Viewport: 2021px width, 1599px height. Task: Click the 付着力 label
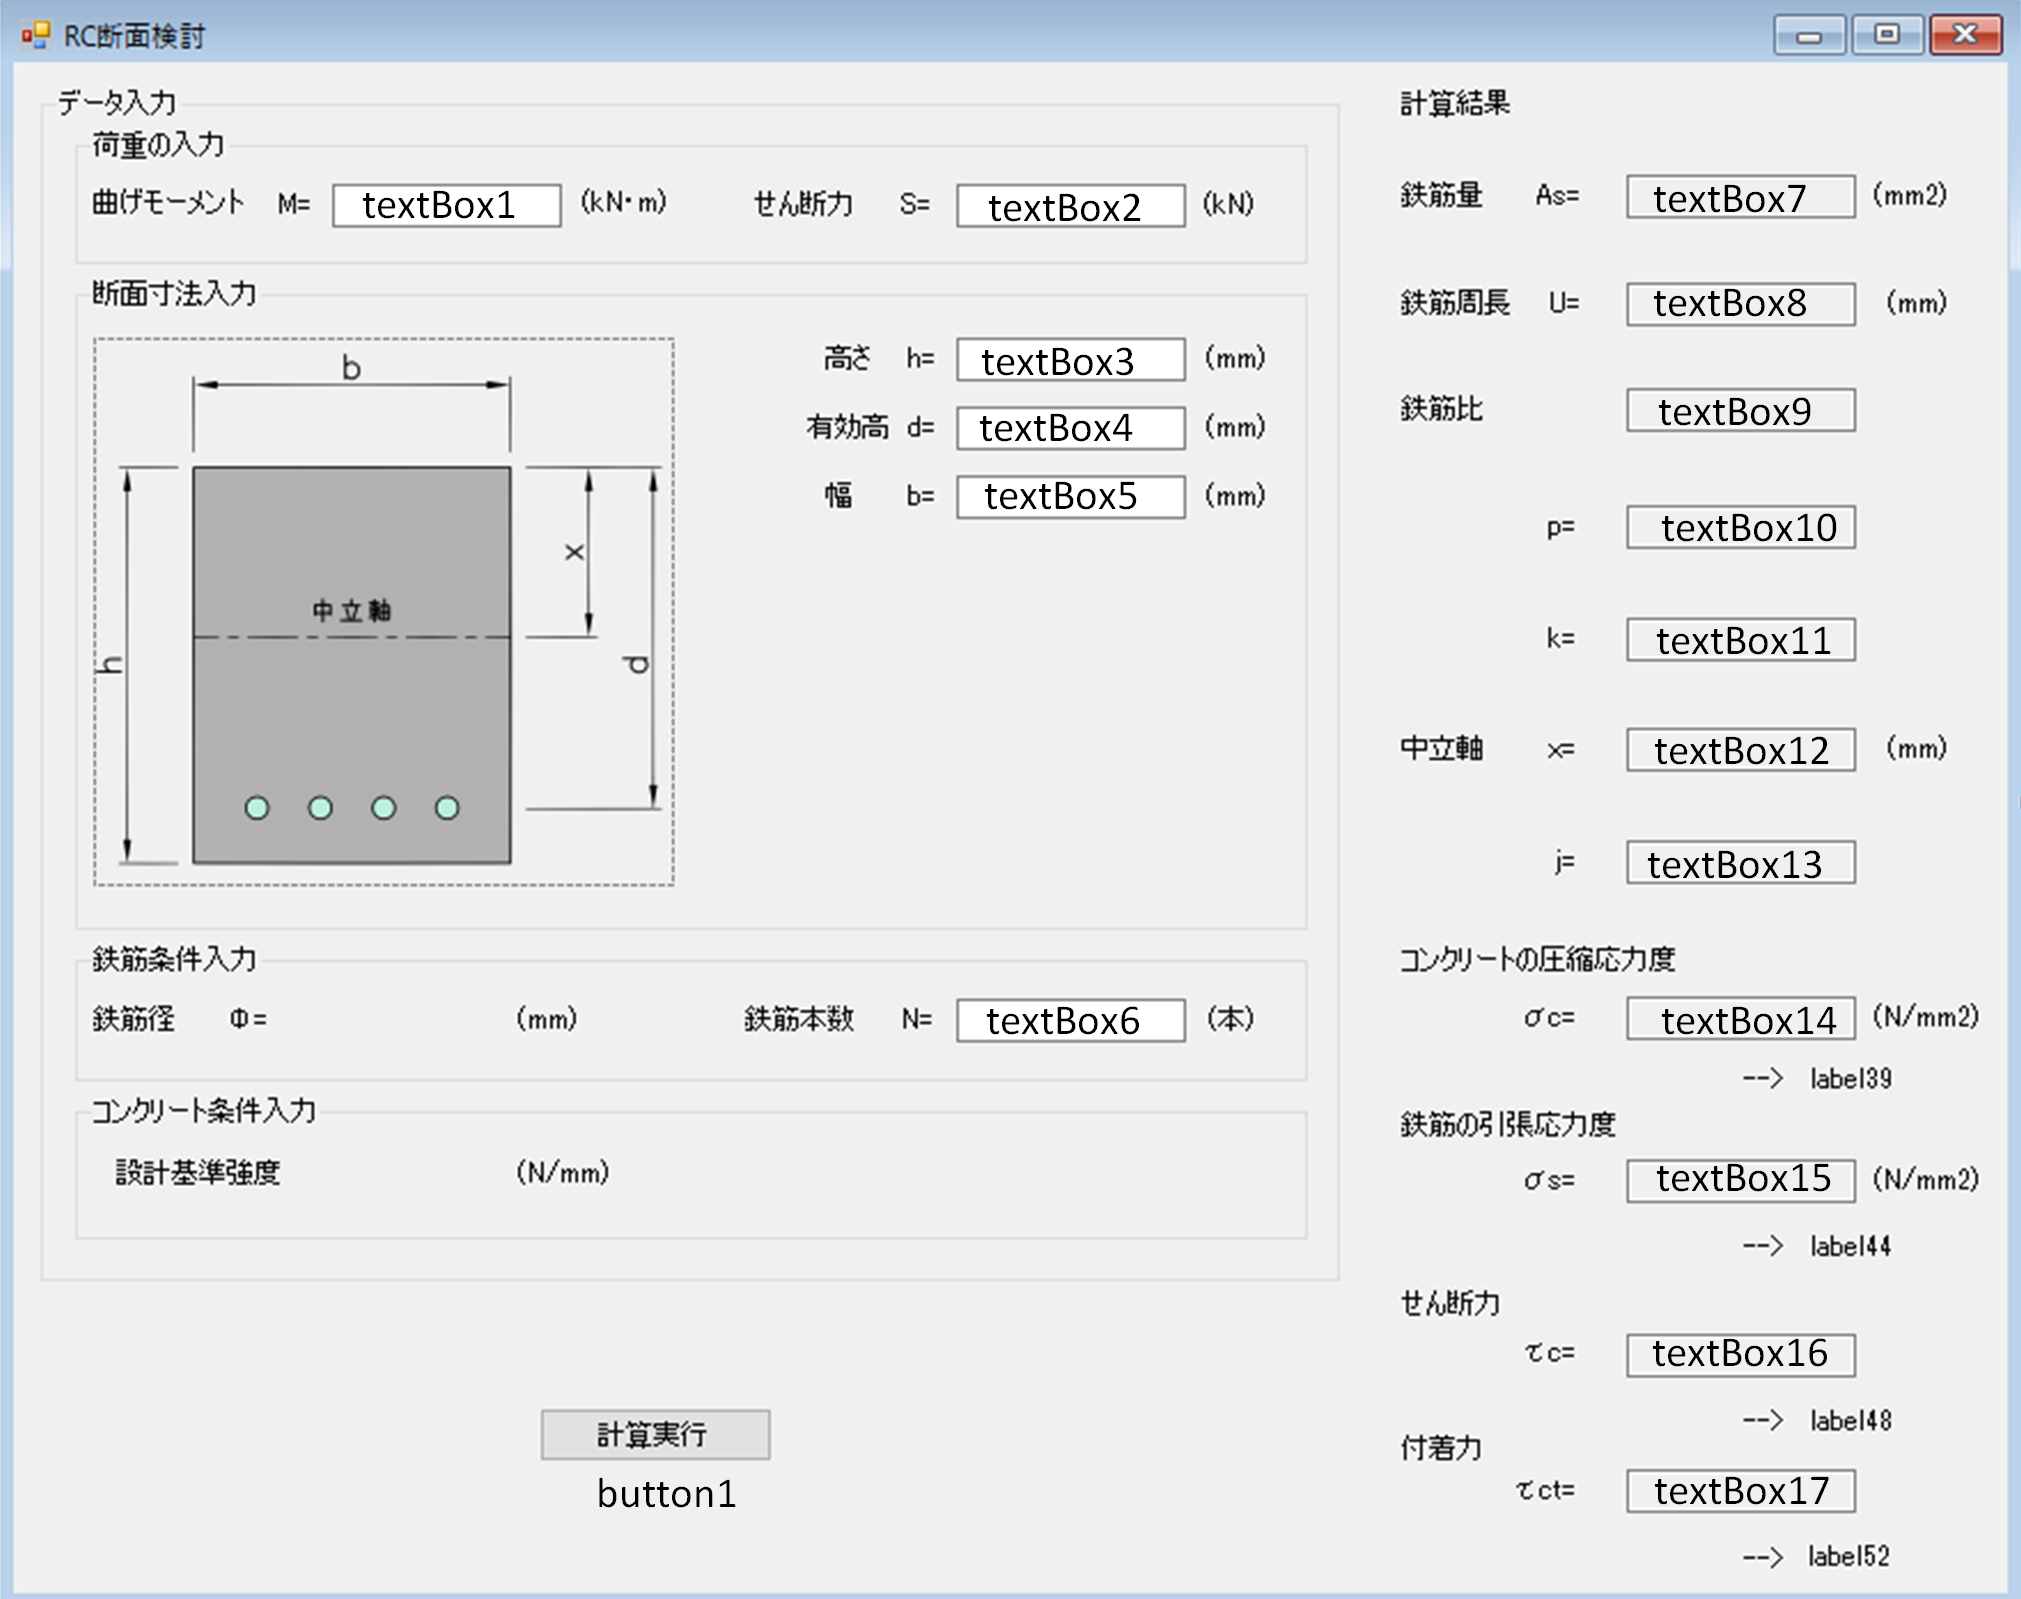(x=1441, y=1447)
